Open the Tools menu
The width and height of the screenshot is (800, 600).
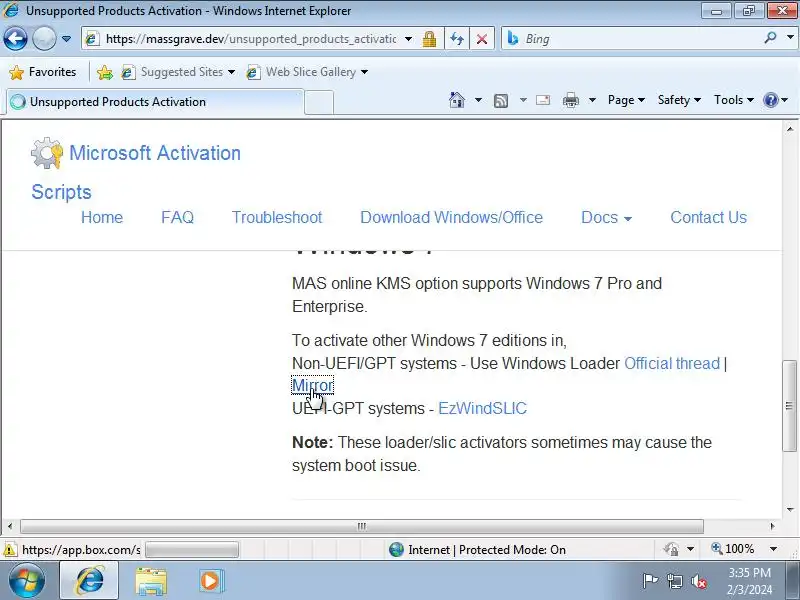tap(734, 100)
